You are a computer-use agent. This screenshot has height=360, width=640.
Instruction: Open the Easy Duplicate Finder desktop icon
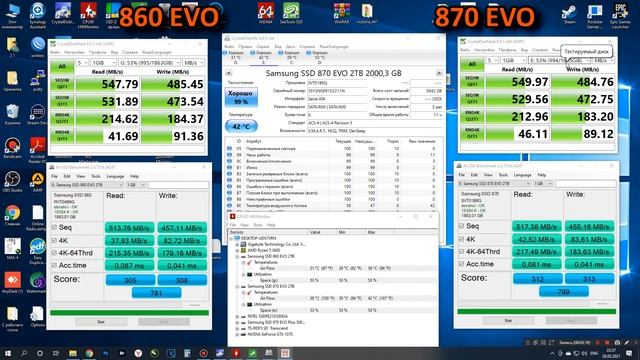(x=38, y=251)
